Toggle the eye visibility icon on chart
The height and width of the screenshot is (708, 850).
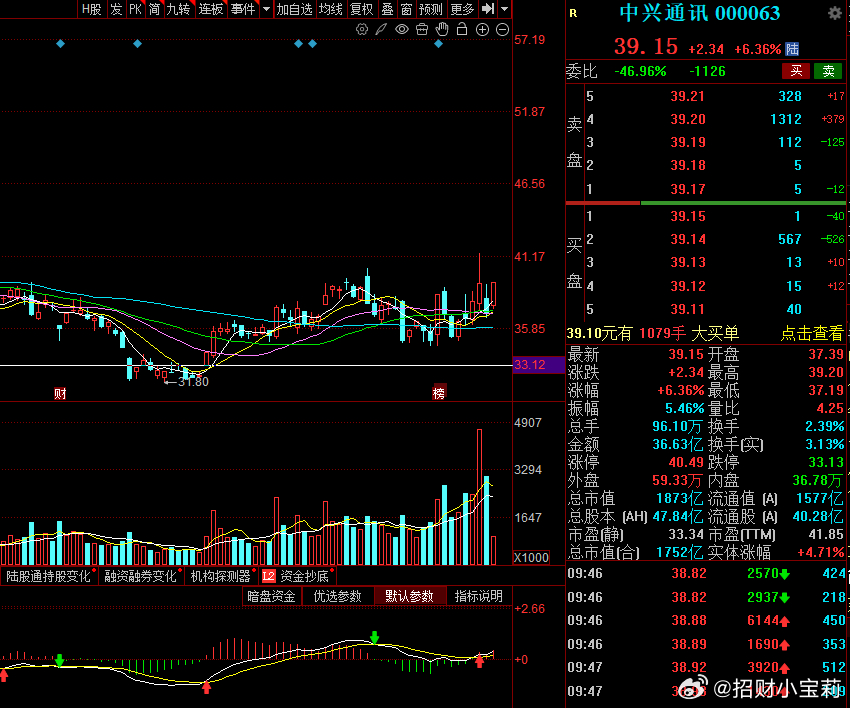402,29
